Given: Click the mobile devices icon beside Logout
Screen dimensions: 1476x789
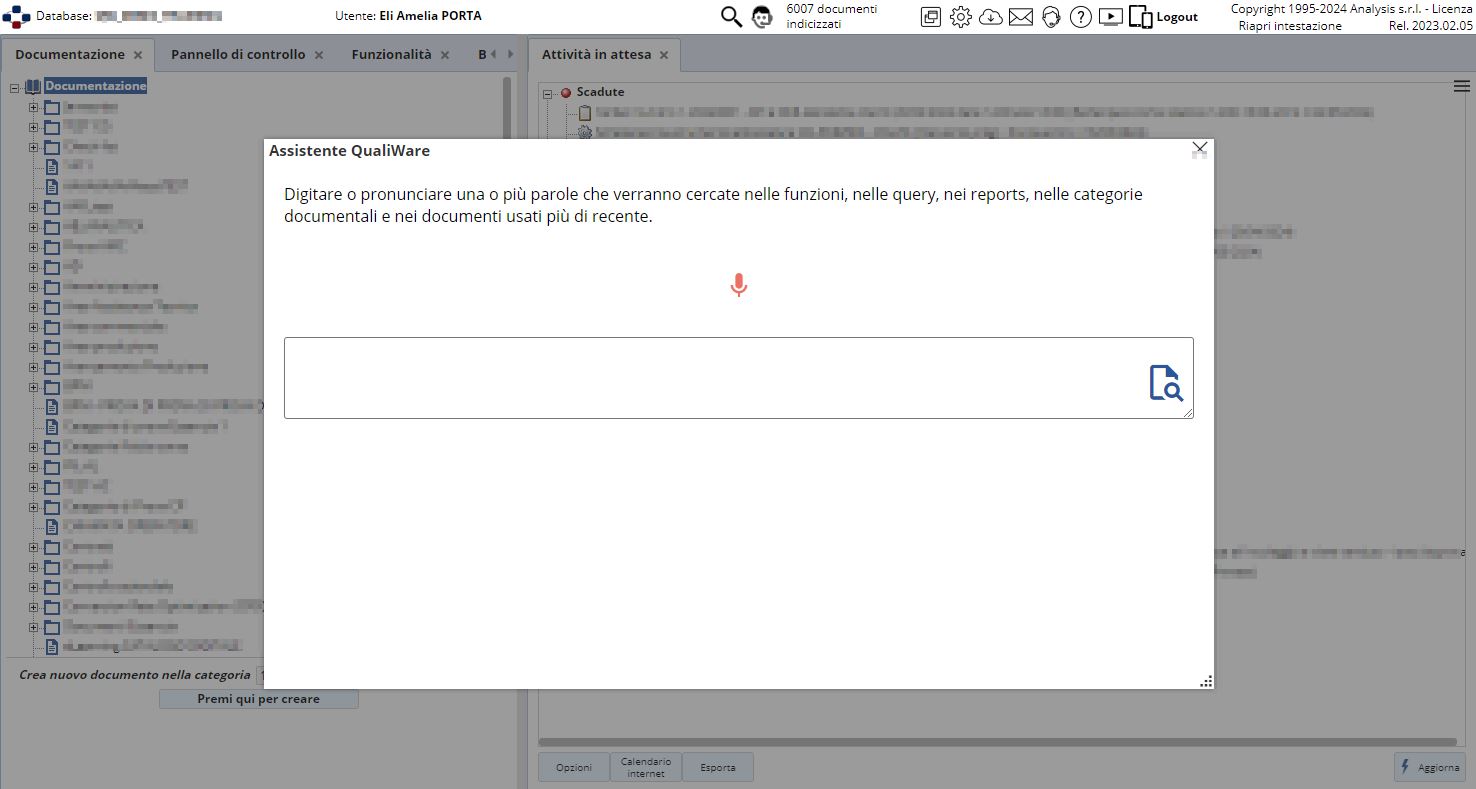Looking at the screenshot, I should coord(1140,17).
